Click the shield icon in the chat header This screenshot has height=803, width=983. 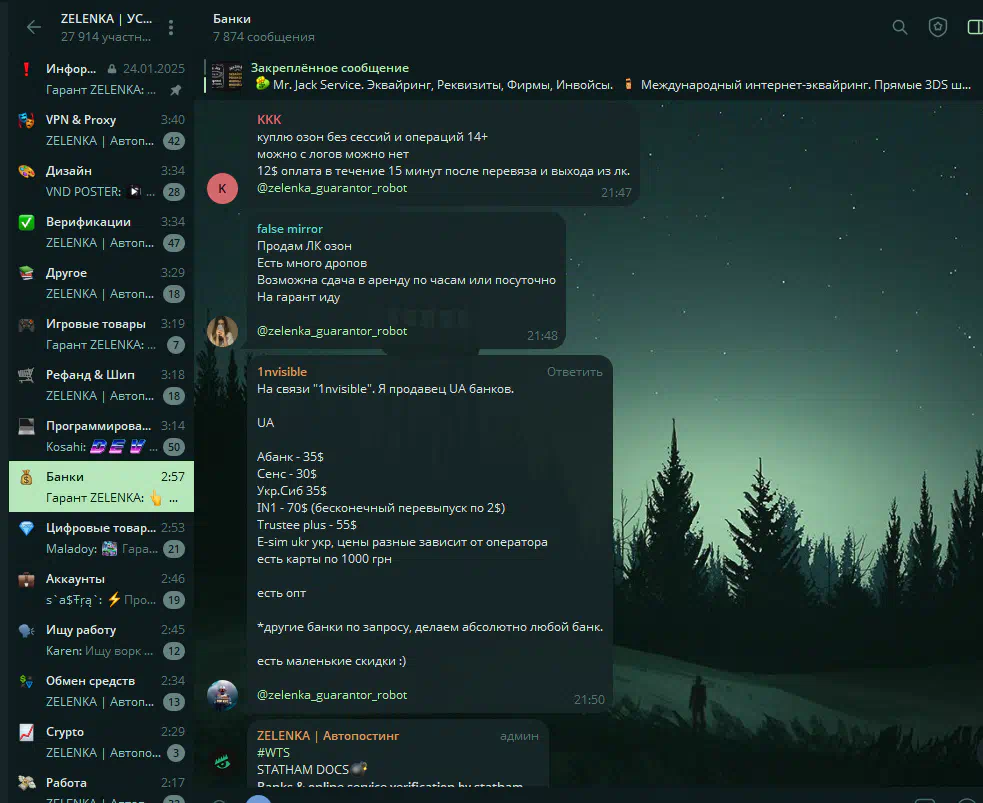click(937, 27)
